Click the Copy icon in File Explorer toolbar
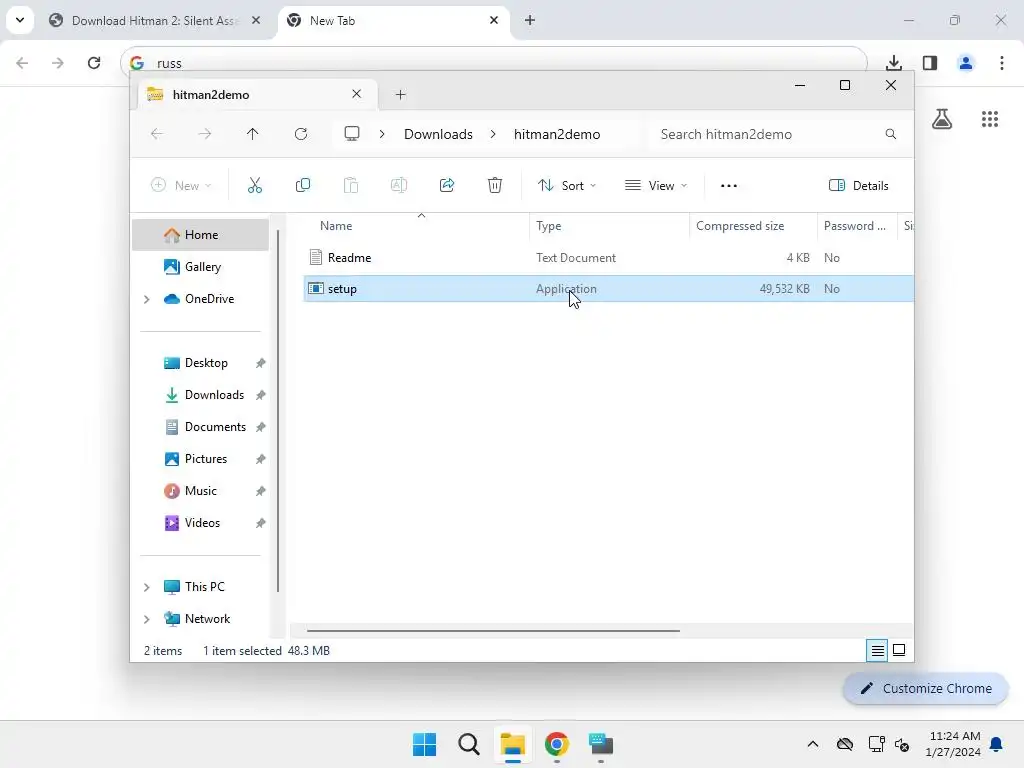1024x768 pixels. pyautogui.click(x=303, y=185)
